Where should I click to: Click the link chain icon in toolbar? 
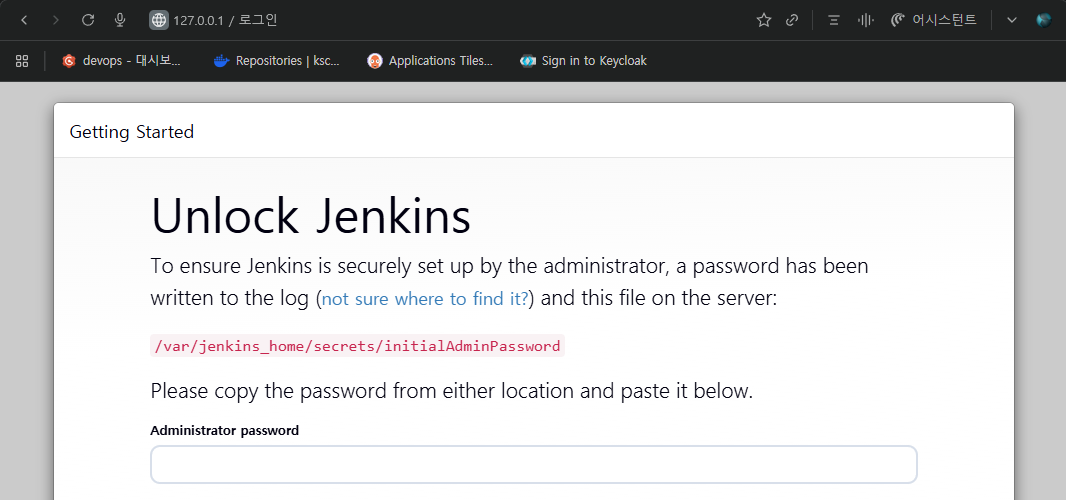point(791,20)
